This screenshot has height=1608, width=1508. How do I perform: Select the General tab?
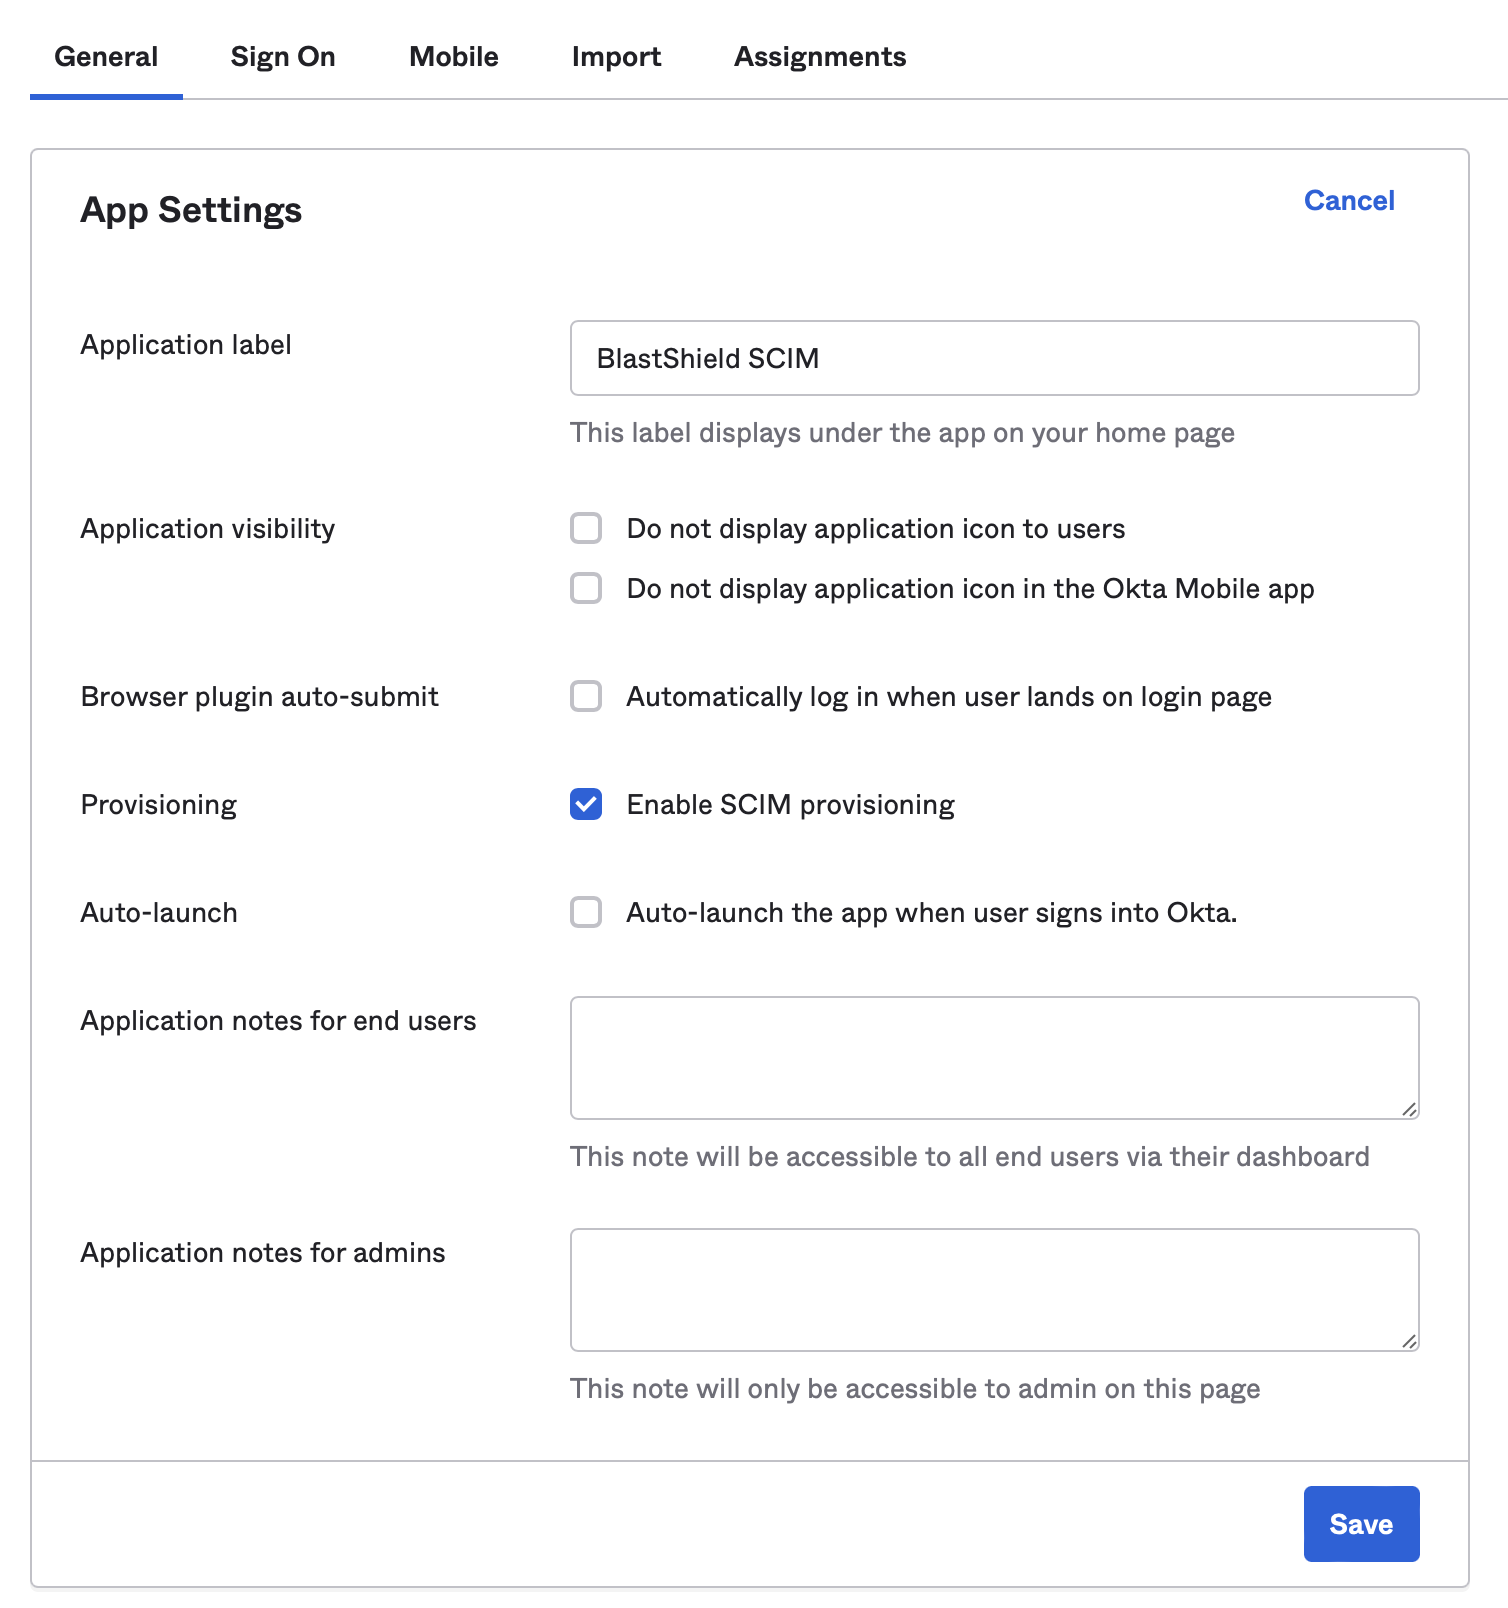106,57
